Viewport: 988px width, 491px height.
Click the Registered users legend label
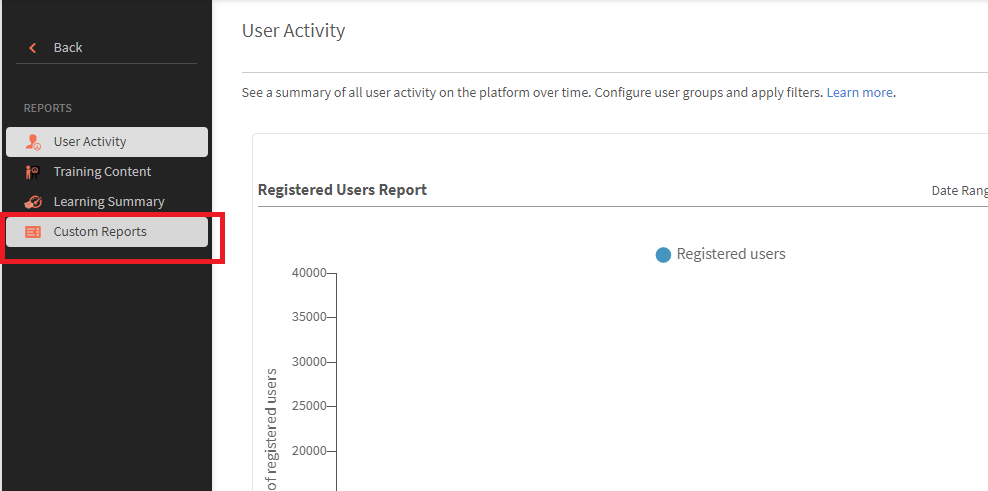731,254
